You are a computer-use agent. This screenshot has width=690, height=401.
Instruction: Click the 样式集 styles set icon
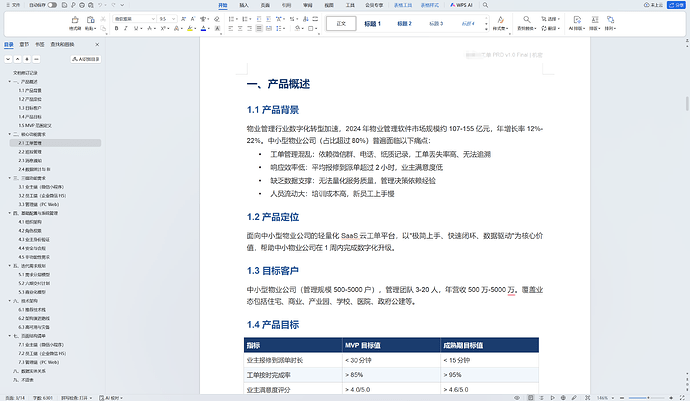(x=500, y=22)
